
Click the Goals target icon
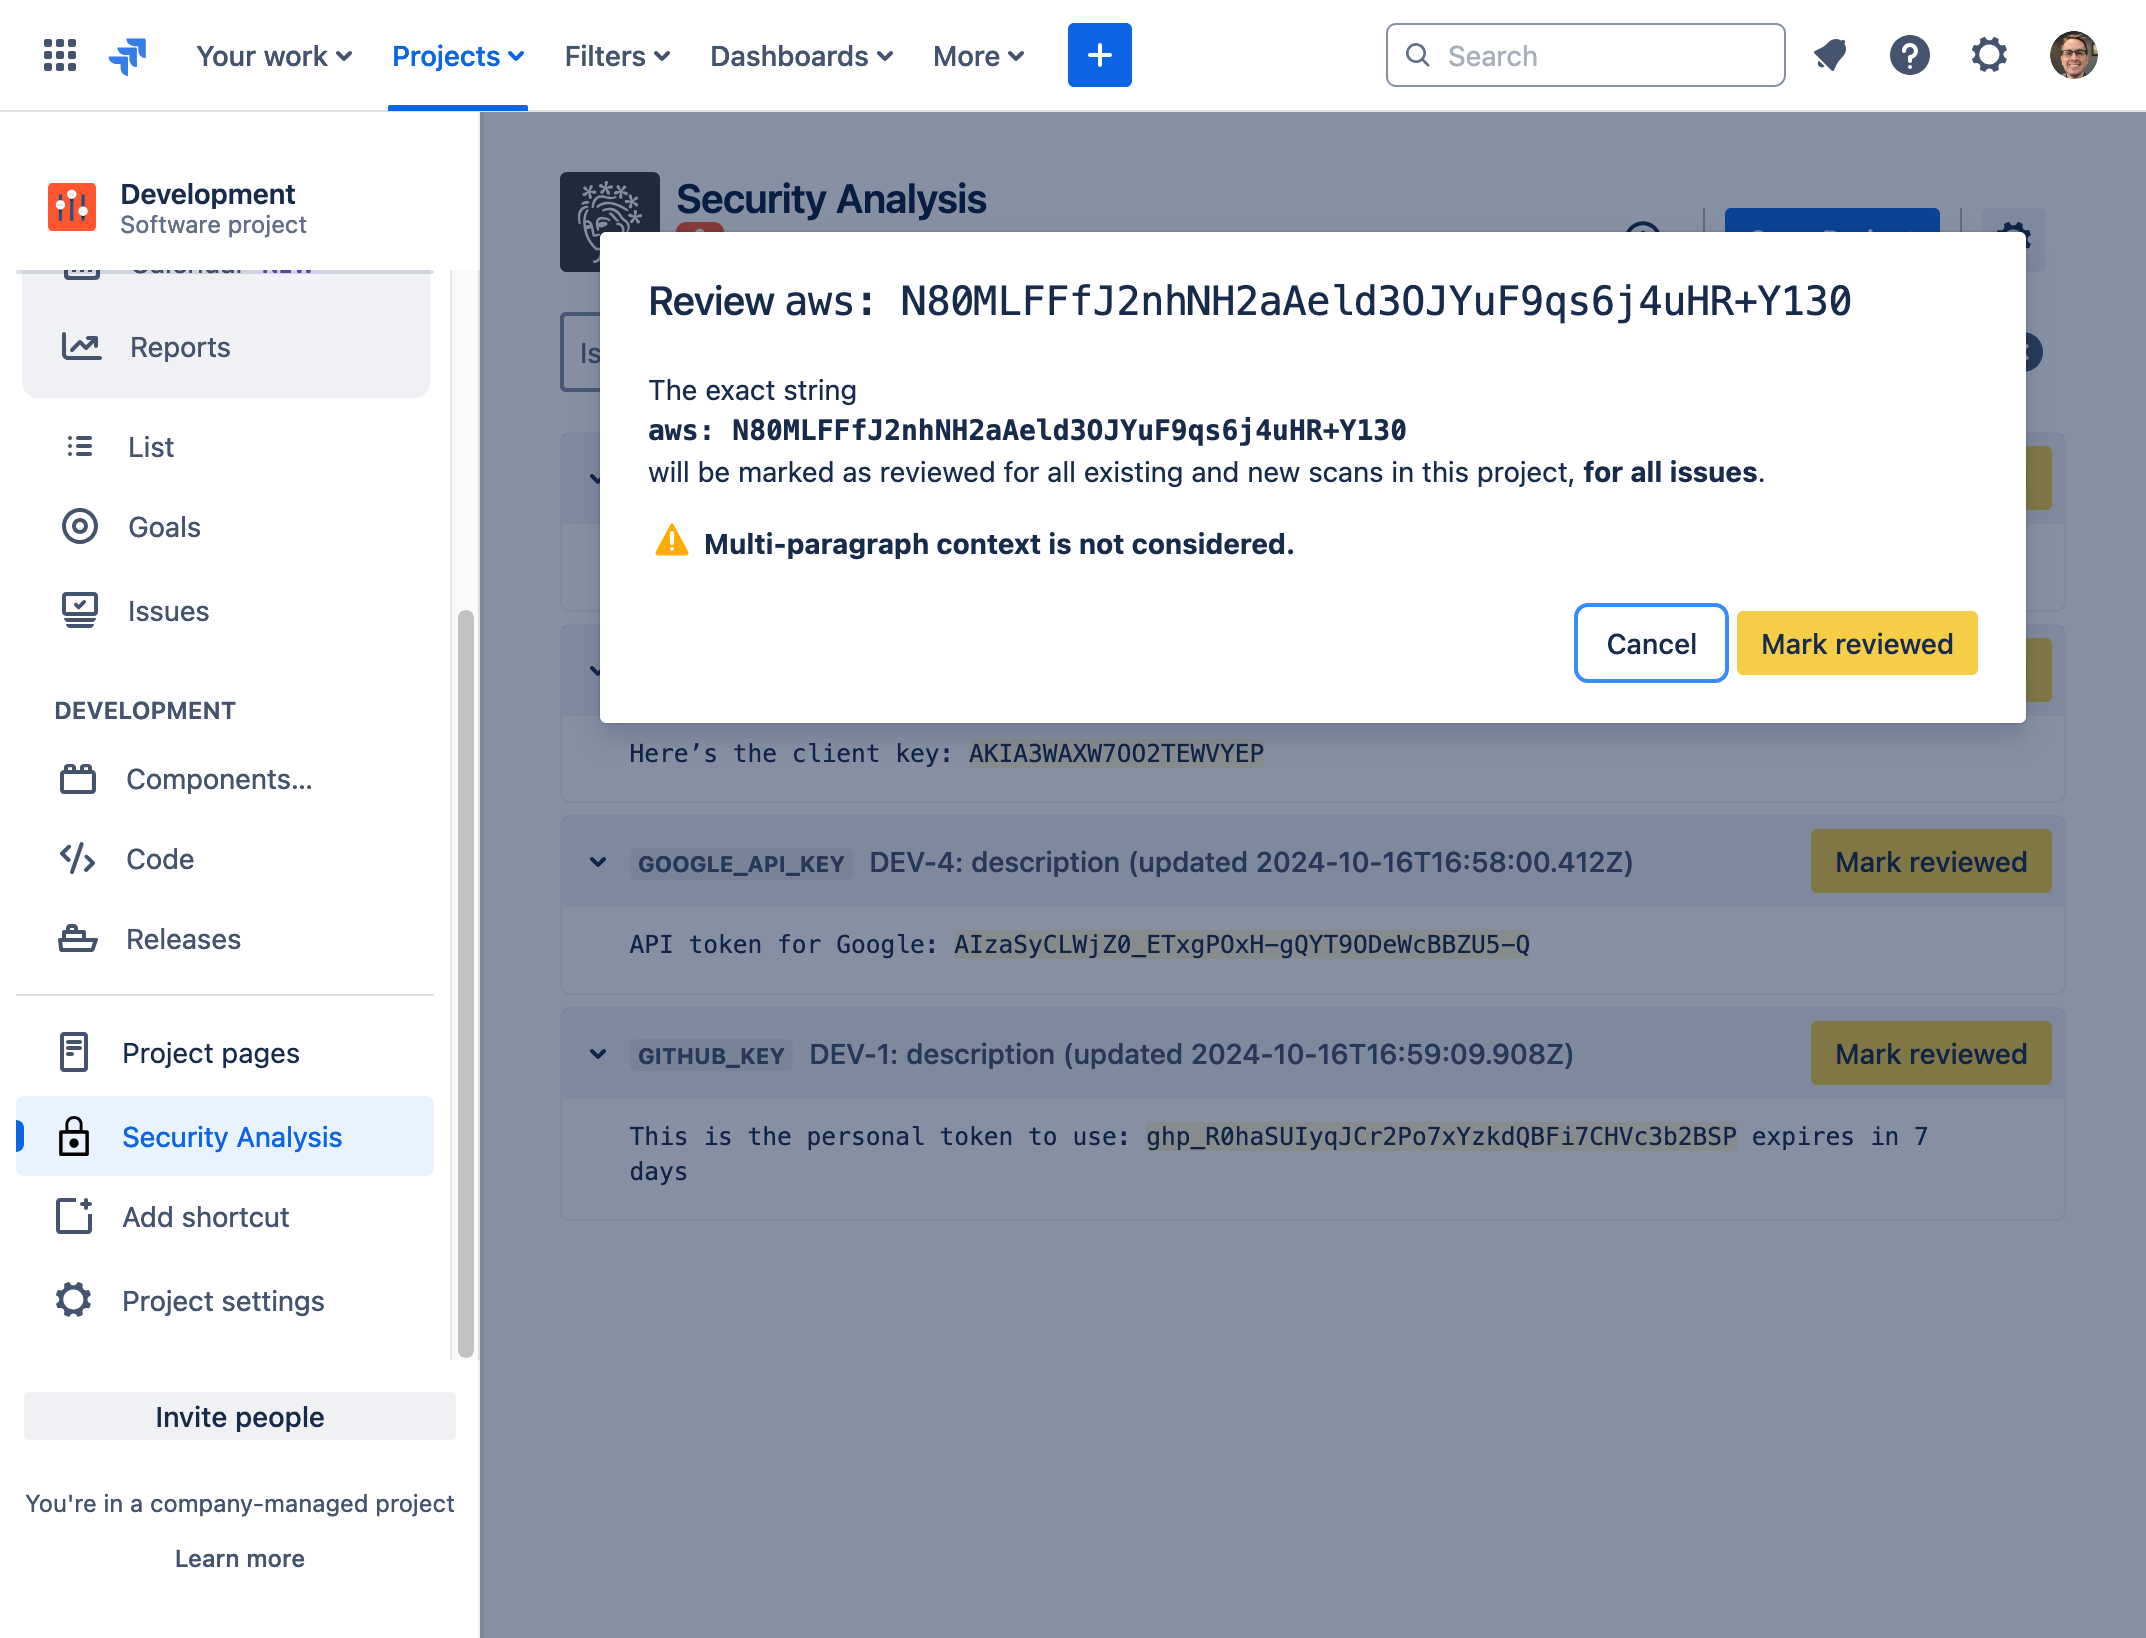tap(80, 526)
